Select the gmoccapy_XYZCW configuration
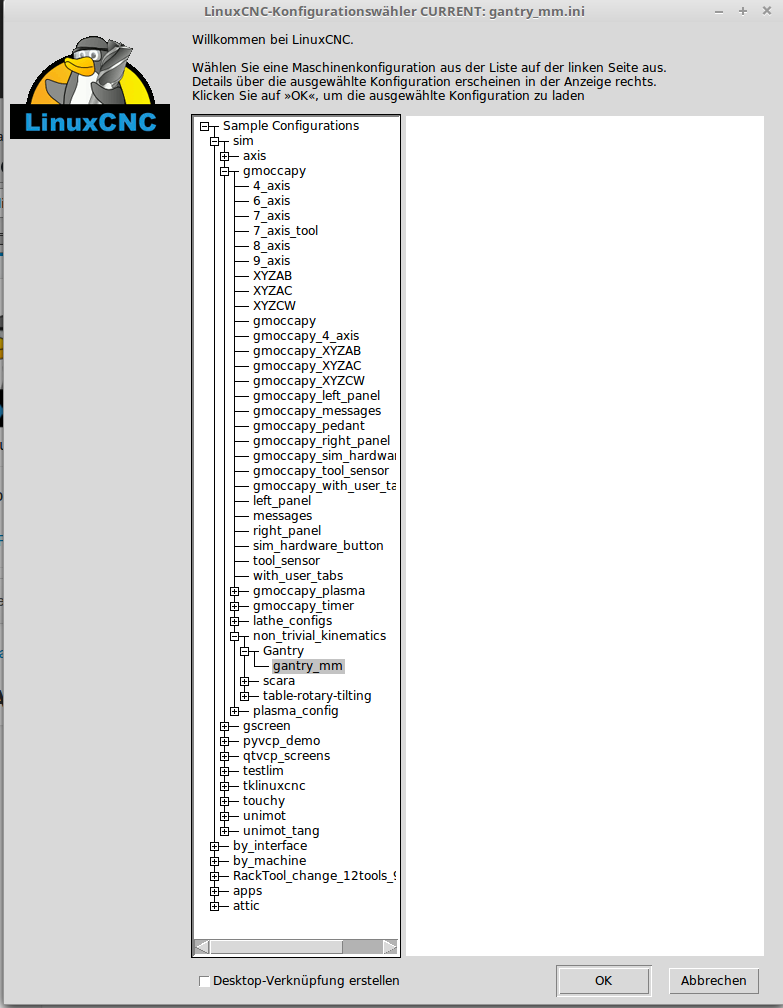The width and height of the screenshot is (783, 1008). pyautogui.click(x=309, y=381)
